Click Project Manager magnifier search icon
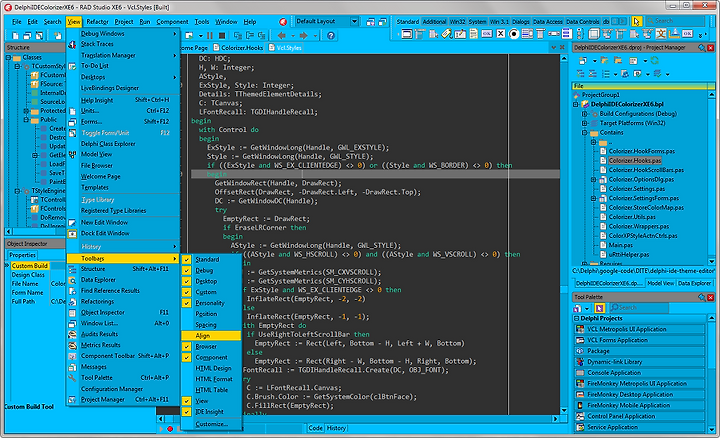This screenshot has width=720, height=438. [x=702, y=47]
